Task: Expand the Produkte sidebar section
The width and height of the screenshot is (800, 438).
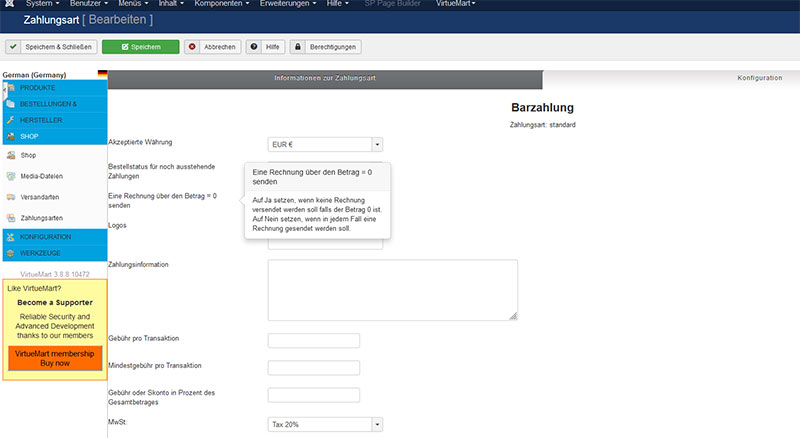Action: [x=40, y=89]
